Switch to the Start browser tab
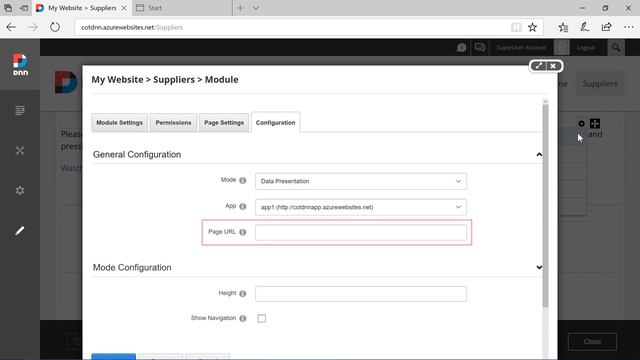Image resolution: width=640 pixels, height=360 pixels. point(181,8)
